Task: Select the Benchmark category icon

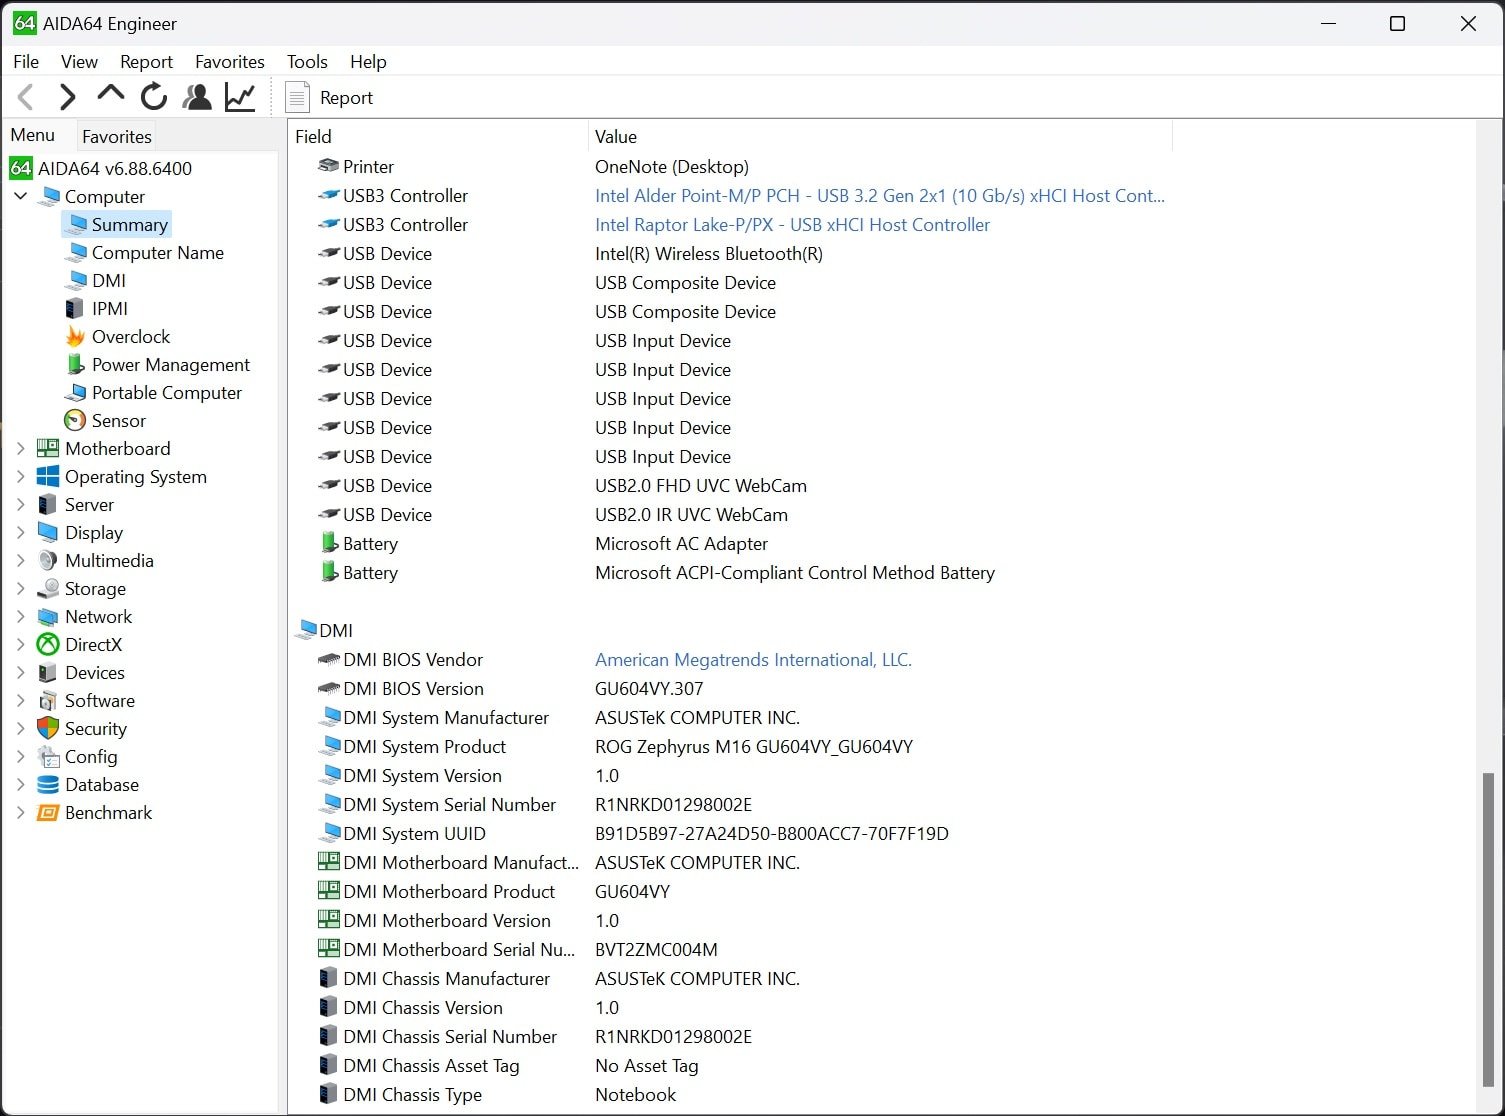Action: pyautogui.click(x=48, y=812)
